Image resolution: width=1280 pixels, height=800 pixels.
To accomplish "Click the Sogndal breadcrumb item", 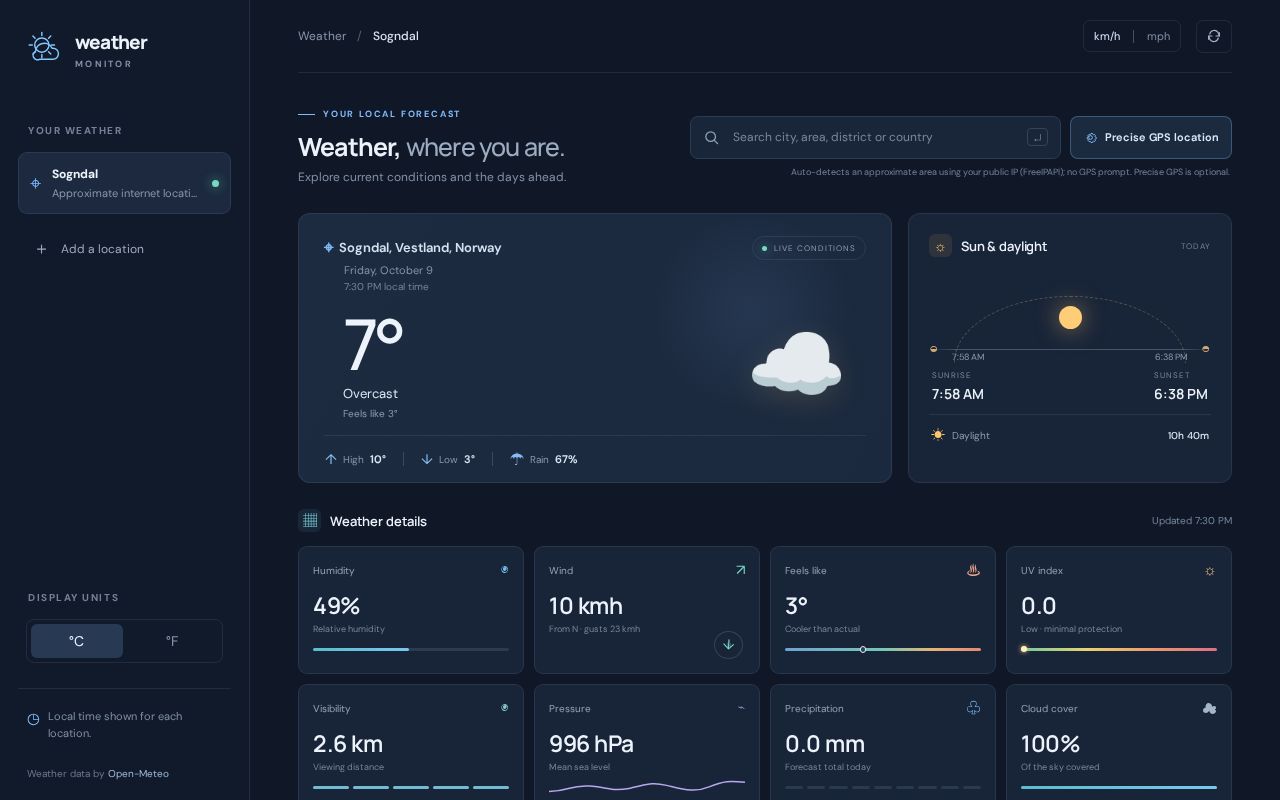I will tap(396, 36).
